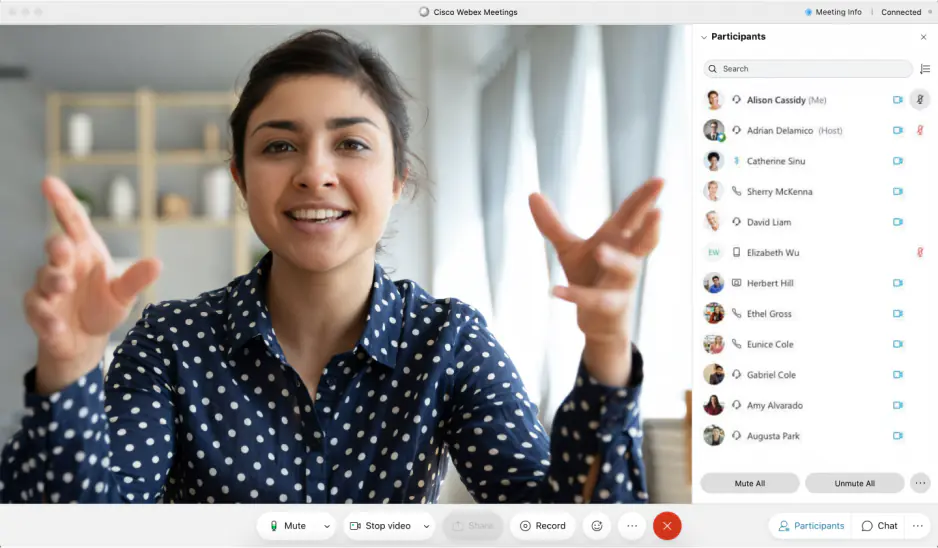This screenshot has width=938, height=548.
Task: Toggle Alison Cassidy's microphone in list
Action: (920, 100)
